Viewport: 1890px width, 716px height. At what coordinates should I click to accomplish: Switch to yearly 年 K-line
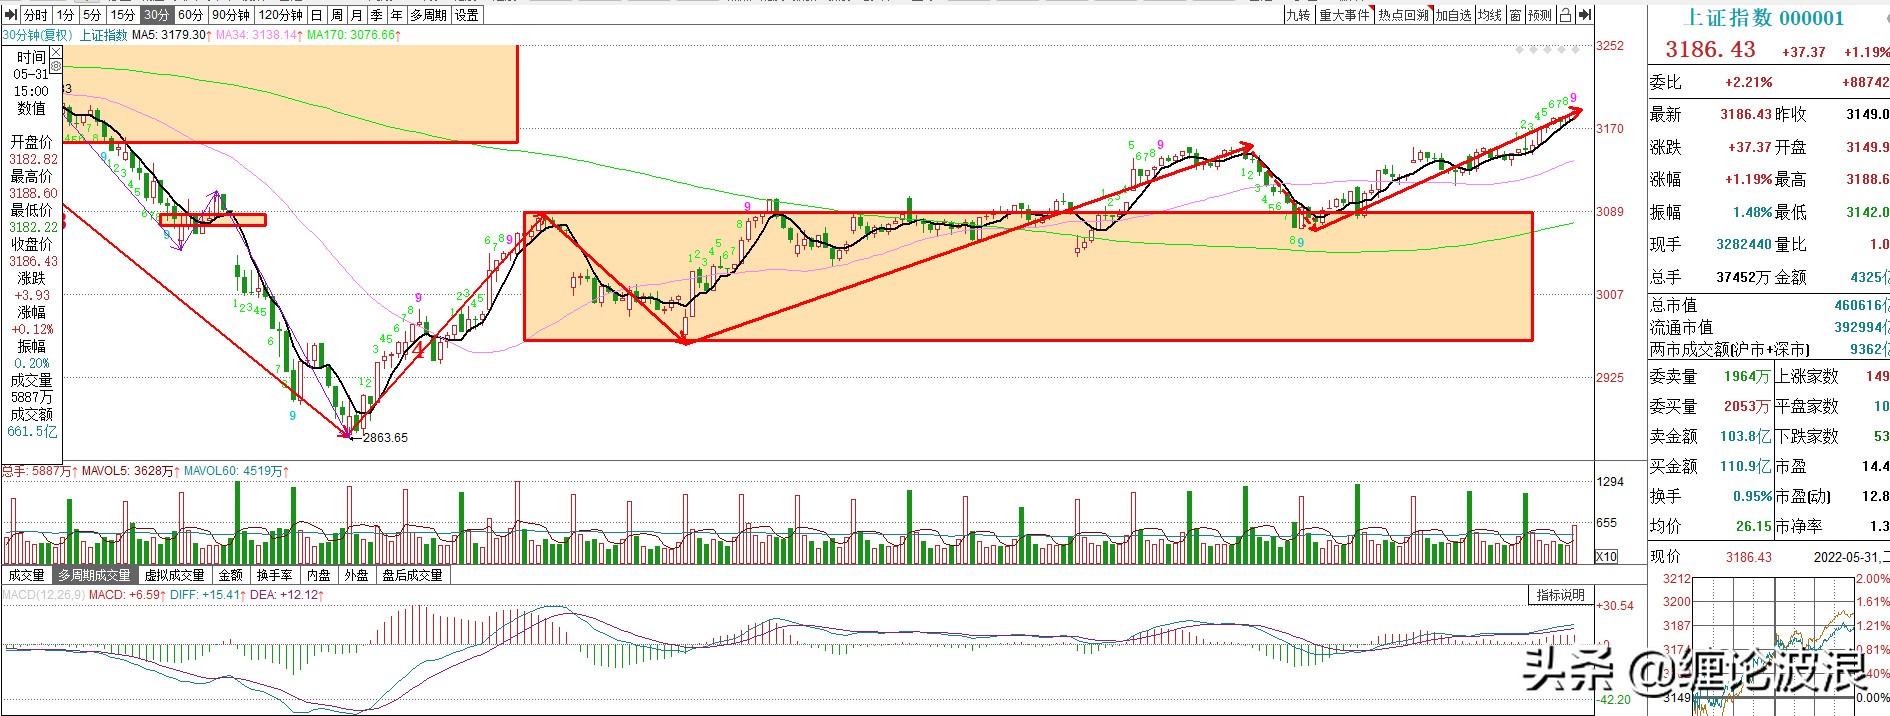(396, 15)
